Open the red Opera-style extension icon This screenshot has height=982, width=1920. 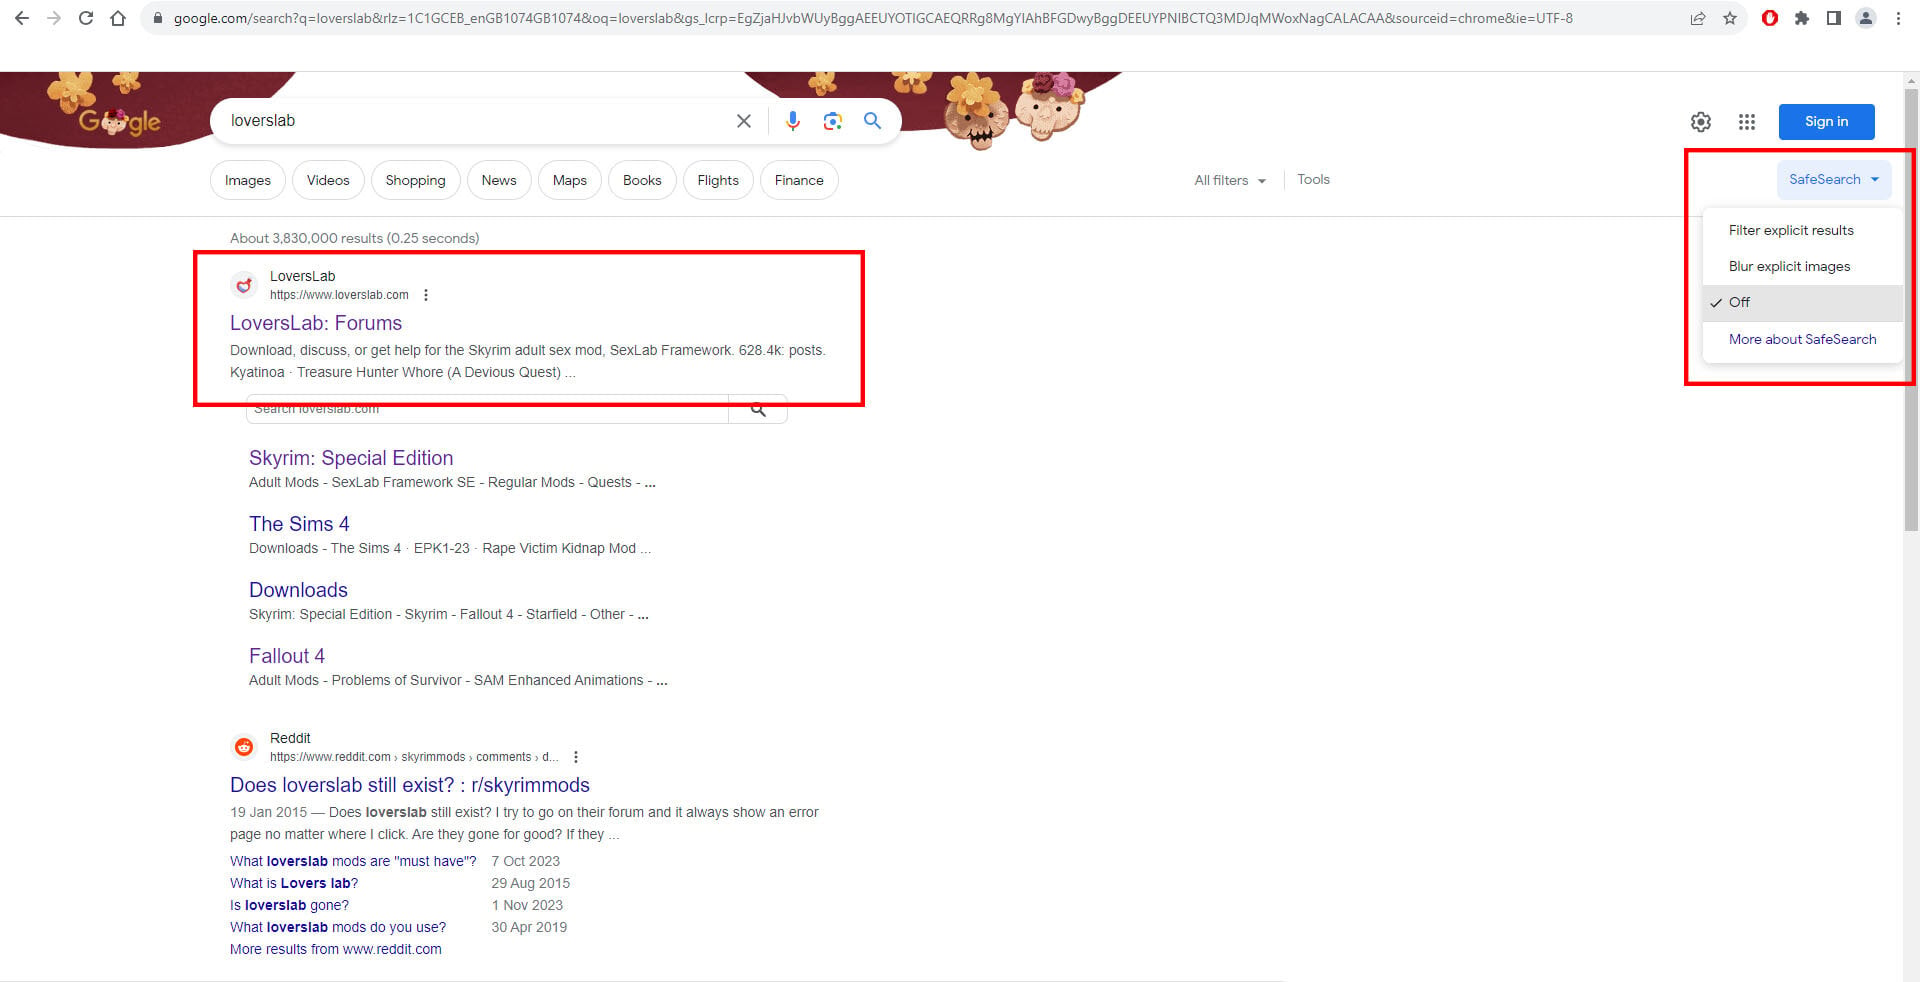1770,18
